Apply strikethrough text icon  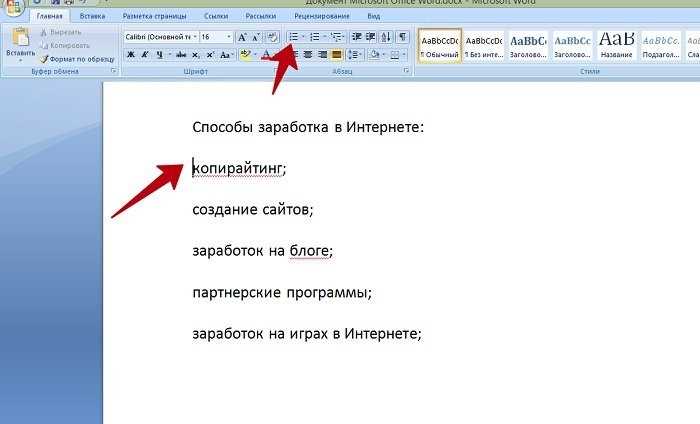pyautogui.click(x=181, y=55)
